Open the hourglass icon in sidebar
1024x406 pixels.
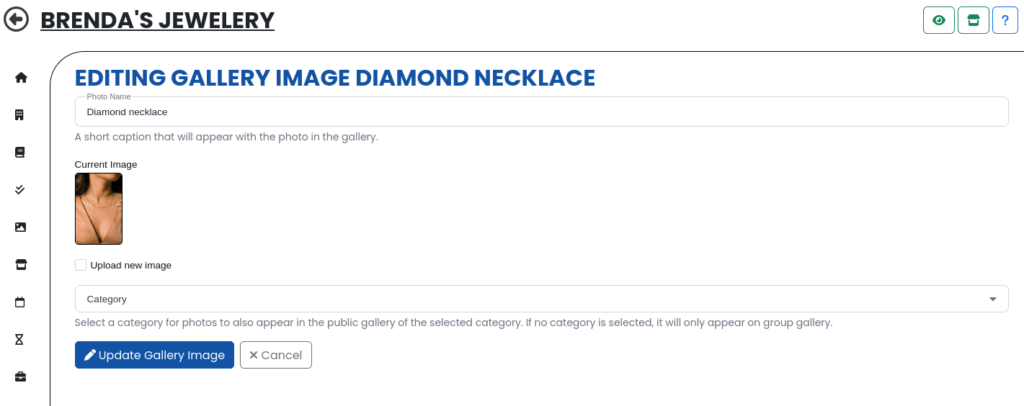pyautogui.click(x=20, y=340)
